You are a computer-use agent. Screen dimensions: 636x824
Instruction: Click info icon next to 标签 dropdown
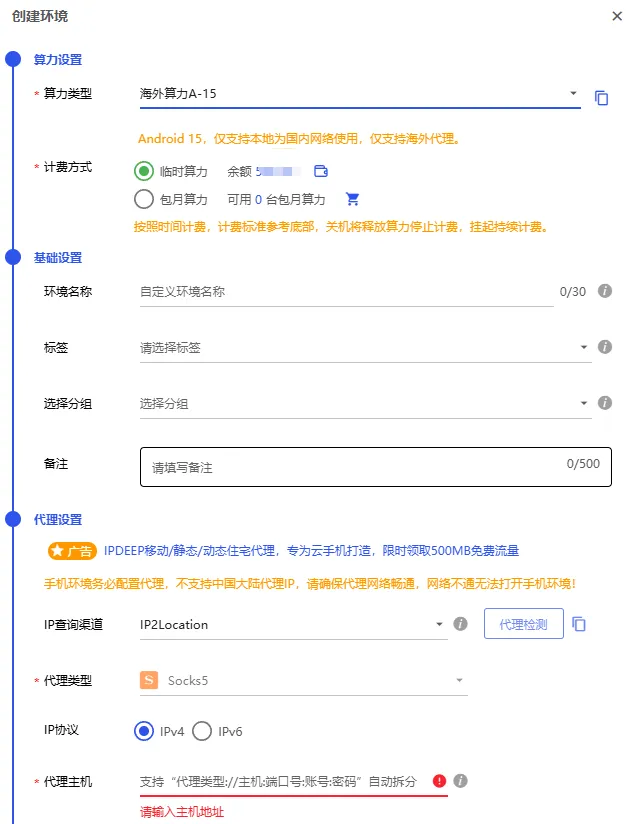pos(605,347)
